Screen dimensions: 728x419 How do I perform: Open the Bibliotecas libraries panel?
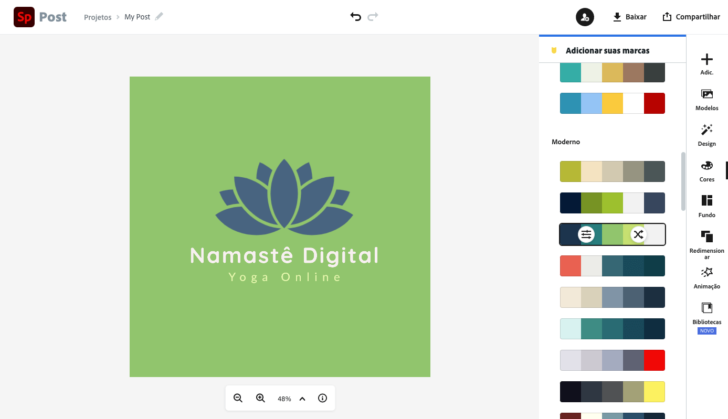click(707, 313)
